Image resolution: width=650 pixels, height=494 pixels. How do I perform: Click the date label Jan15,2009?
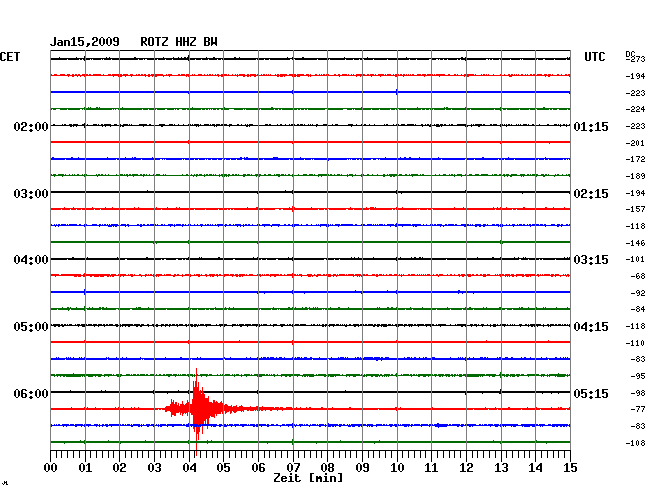coord(85,42)
